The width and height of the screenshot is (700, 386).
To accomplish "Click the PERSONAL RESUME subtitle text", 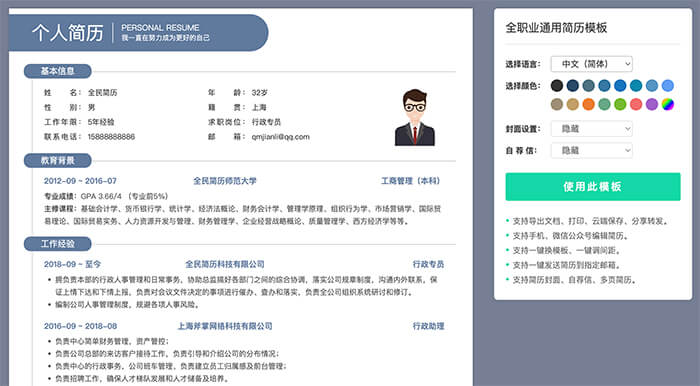I will point(160,28).
